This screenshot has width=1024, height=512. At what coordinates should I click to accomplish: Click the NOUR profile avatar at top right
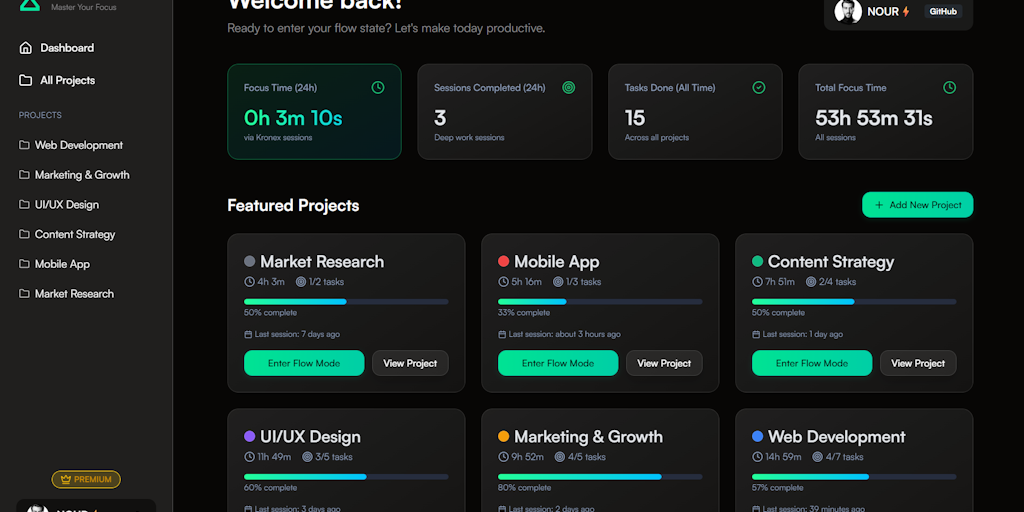pos(848,11)
